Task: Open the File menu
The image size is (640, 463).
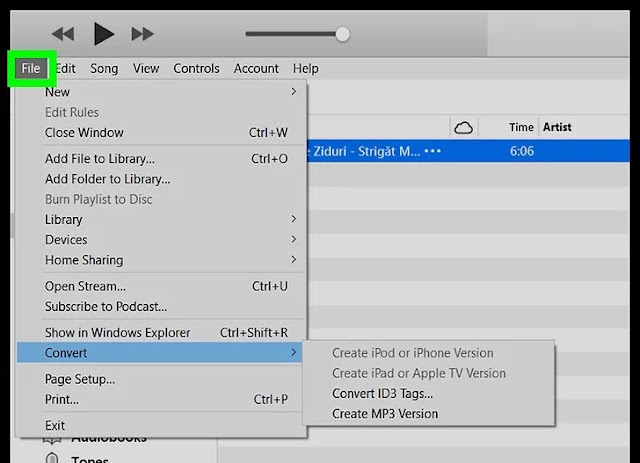Action: point(31,68)
